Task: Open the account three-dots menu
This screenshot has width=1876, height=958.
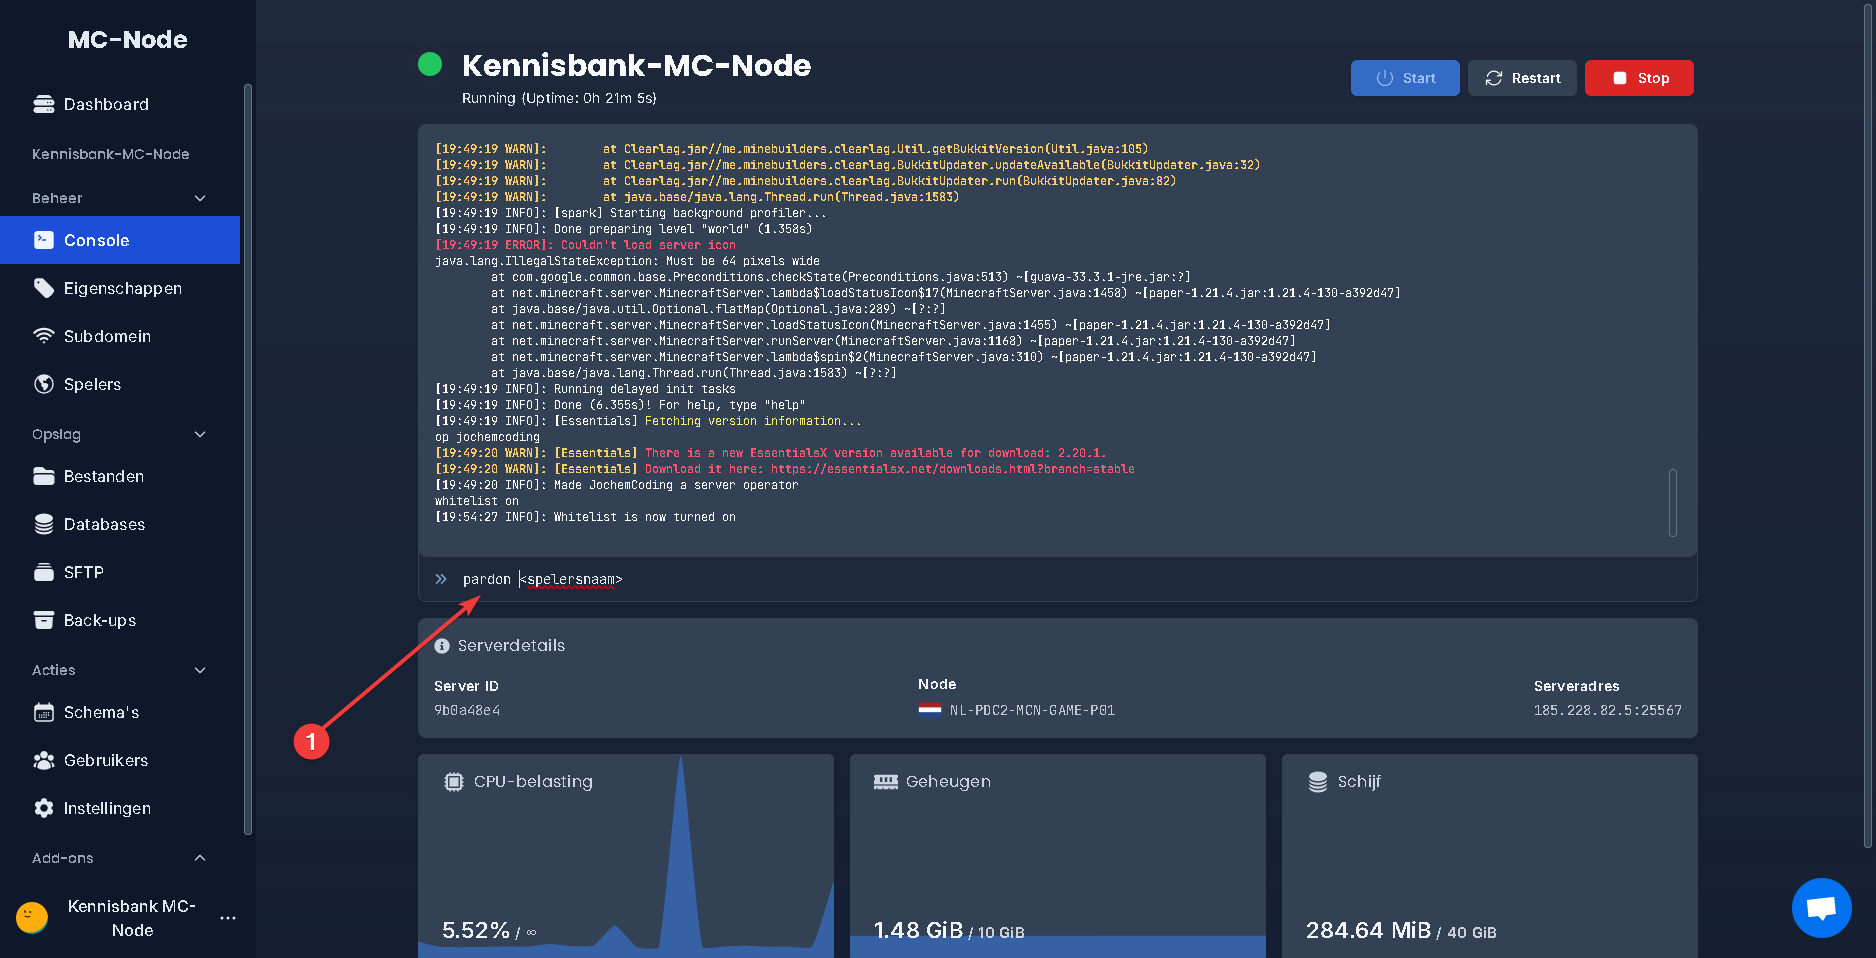Action: pyautogui.click(x=228, y=918)
